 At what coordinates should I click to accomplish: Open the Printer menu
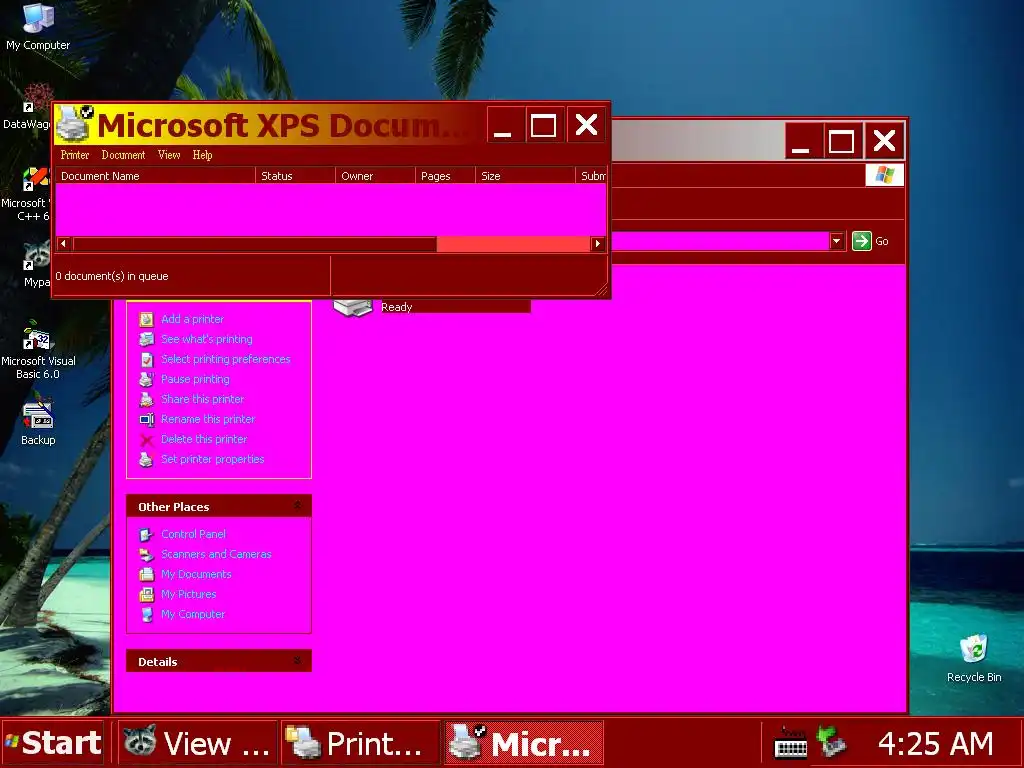74,155
